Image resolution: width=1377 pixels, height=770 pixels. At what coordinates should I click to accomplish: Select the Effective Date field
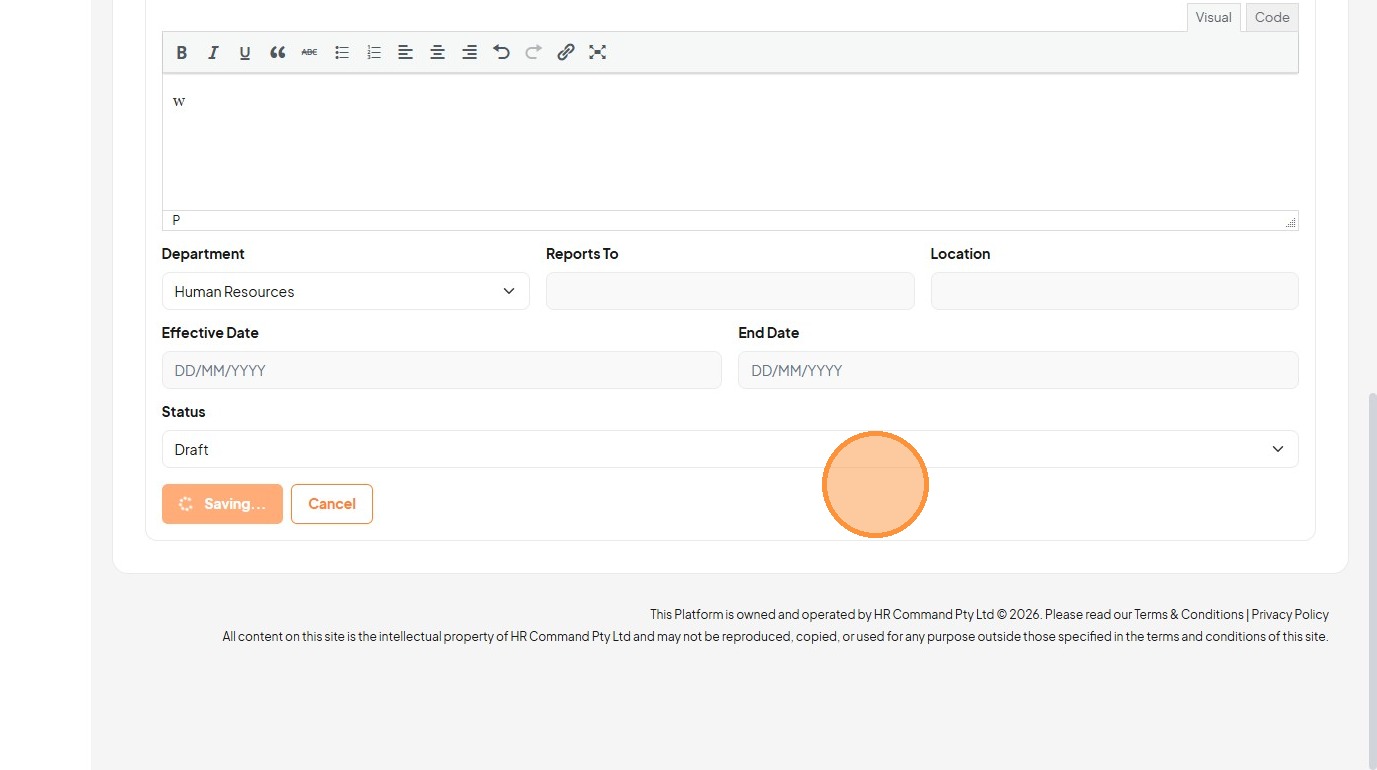pos(441,370)
